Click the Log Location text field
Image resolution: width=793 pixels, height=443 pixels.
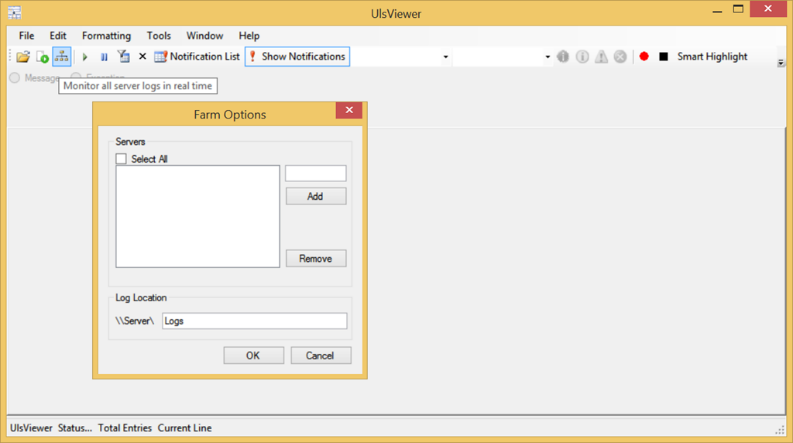coord(254,321)
